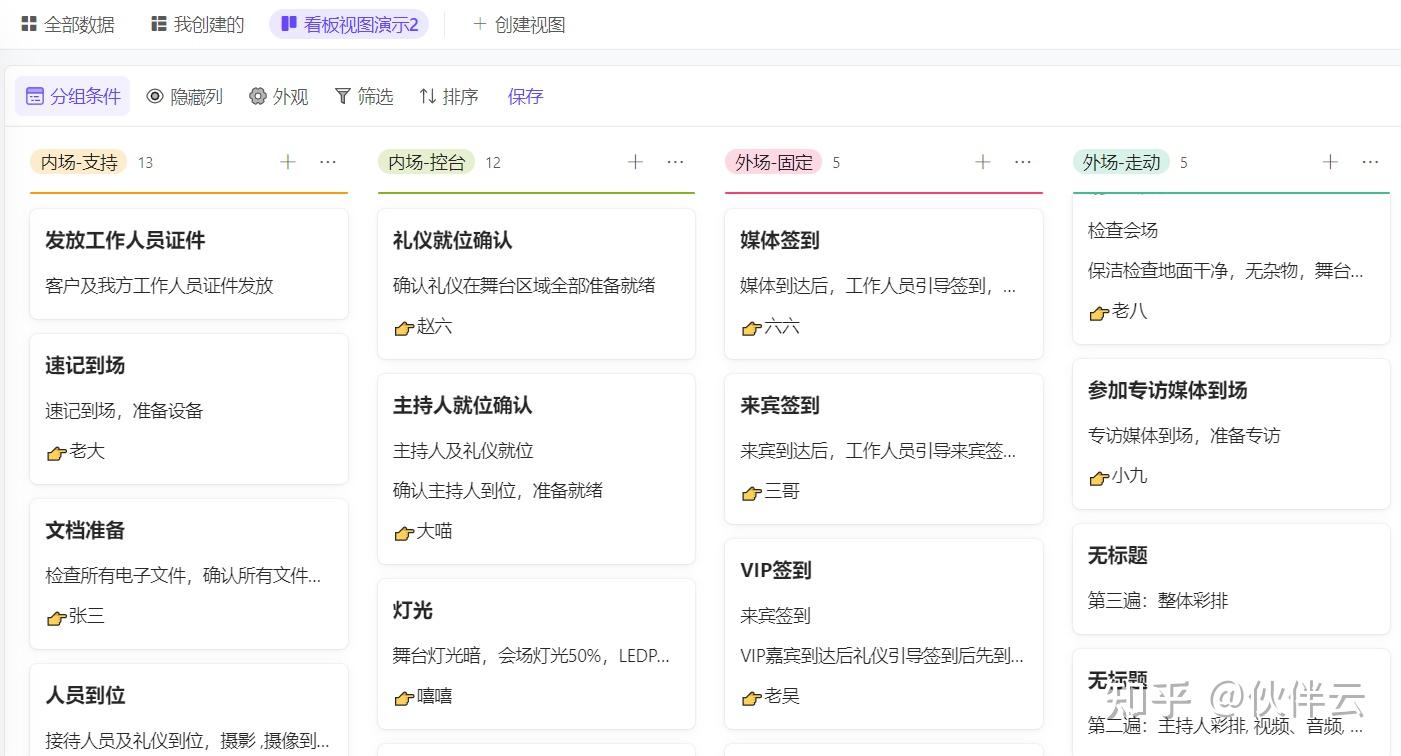Open the 参加专访媒体到场 card
1401x756 pixels.
click(x=1231, y=433)
